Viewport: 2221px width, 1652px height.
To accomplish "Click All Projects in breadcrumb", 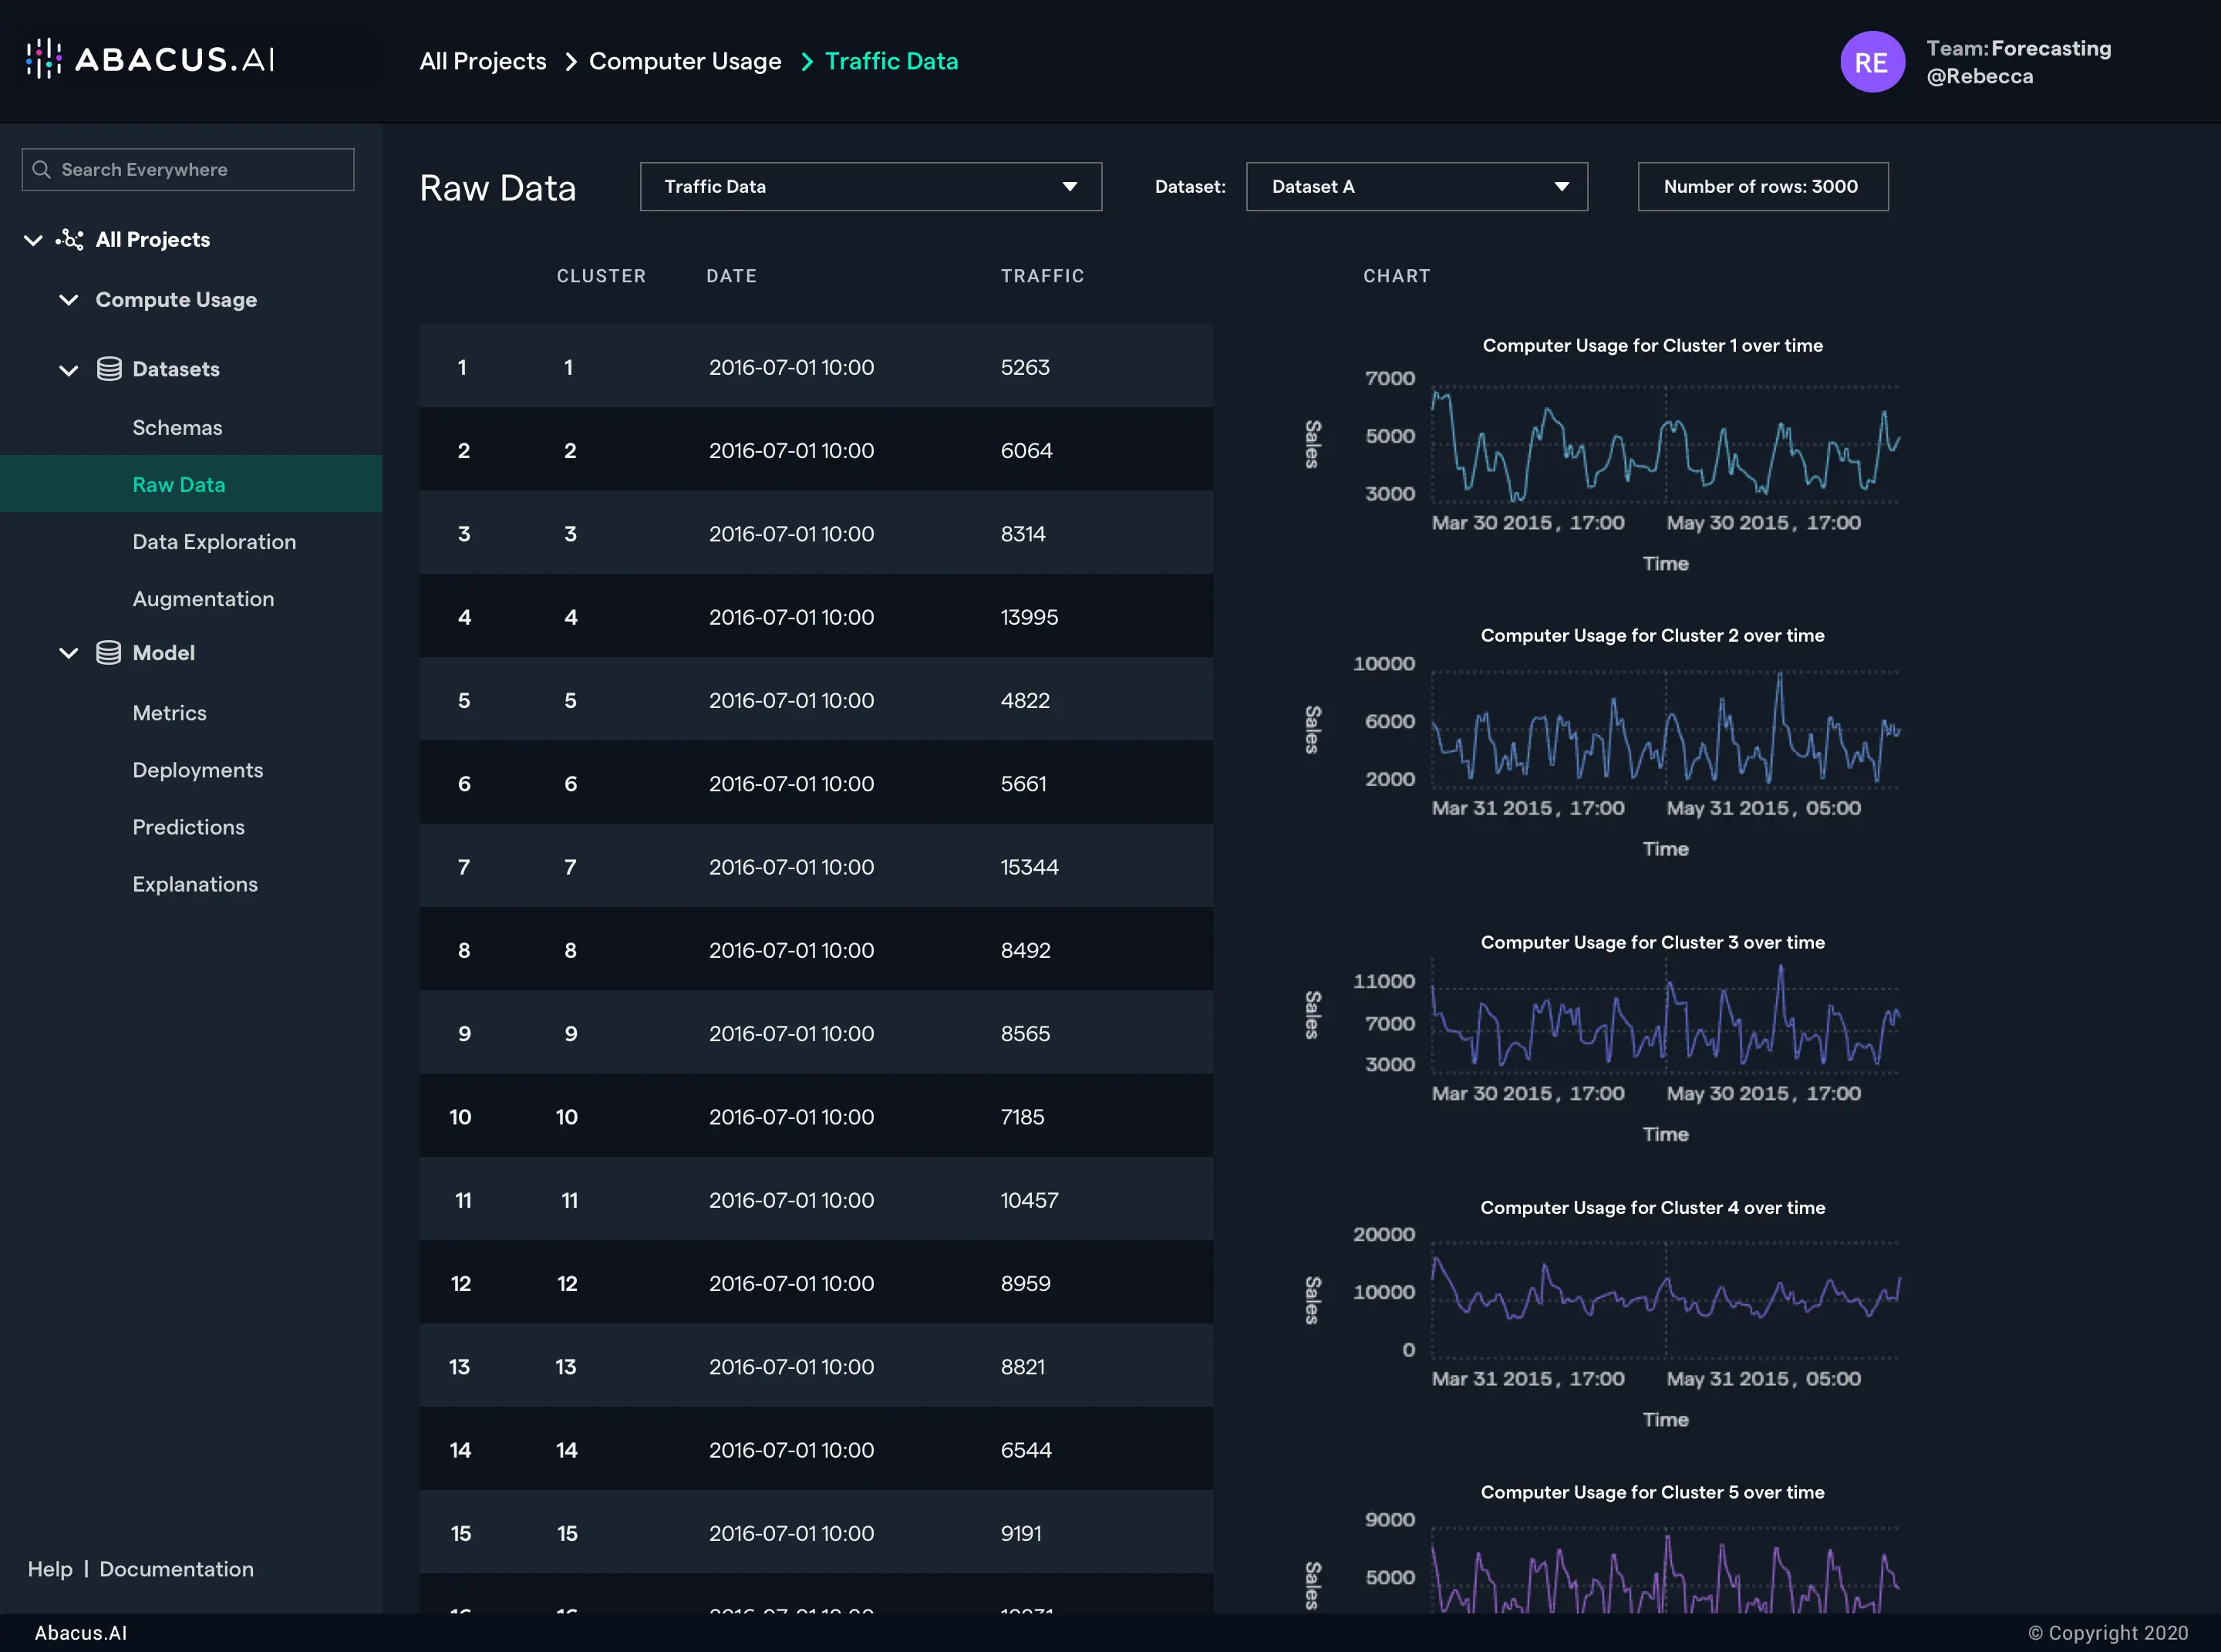I will pos(483,62).
